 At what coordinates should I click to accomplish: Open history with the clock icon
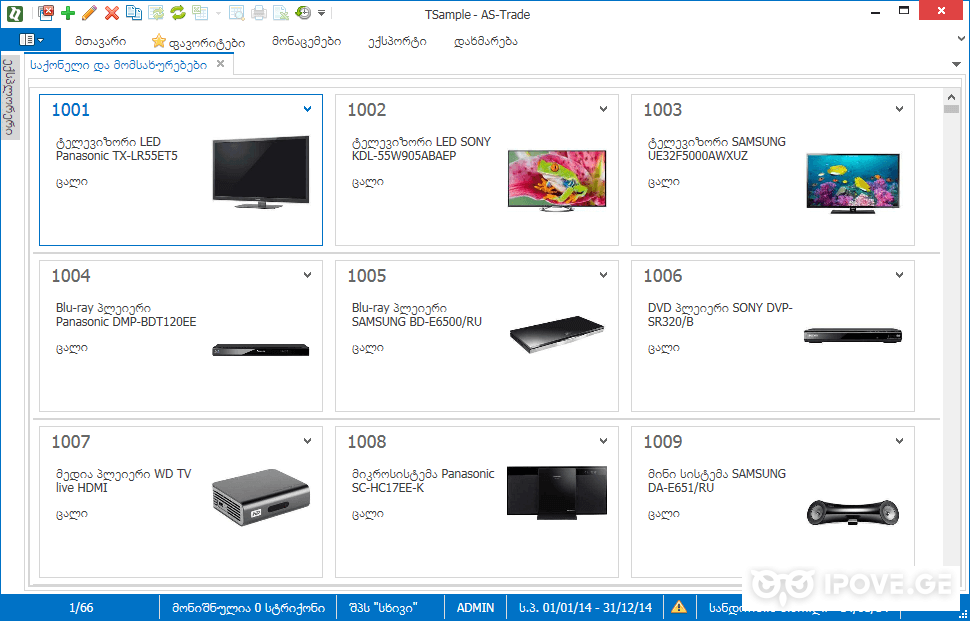pyautogui.click(x=303, y=12)
